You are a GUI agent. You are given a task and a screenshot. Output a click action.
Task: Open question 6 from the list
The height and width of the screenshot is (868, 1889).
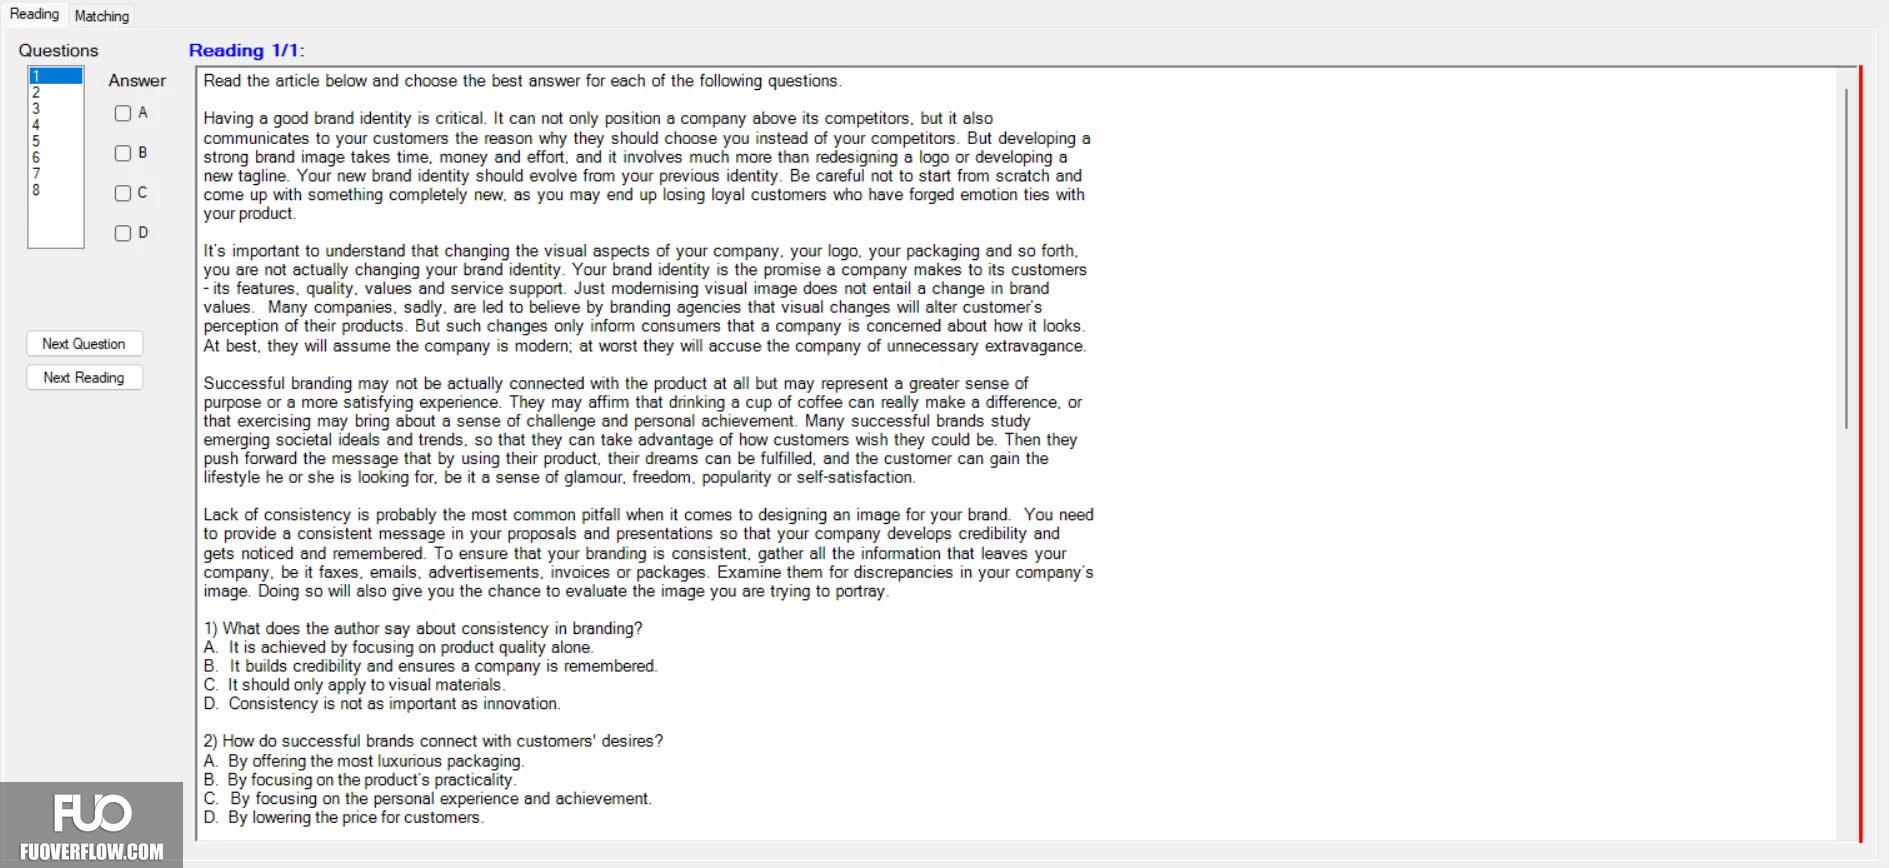pyautogui.click(x=55, y=157)
